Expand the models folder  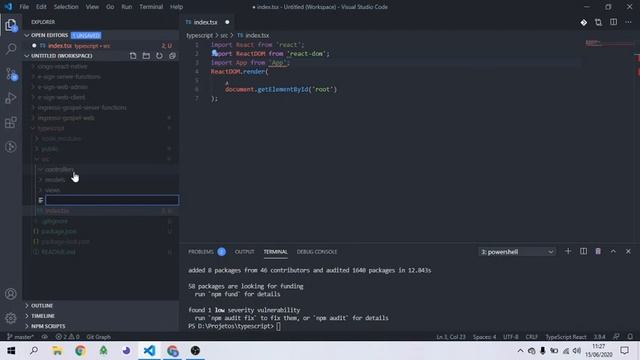(x=54, y=180)
